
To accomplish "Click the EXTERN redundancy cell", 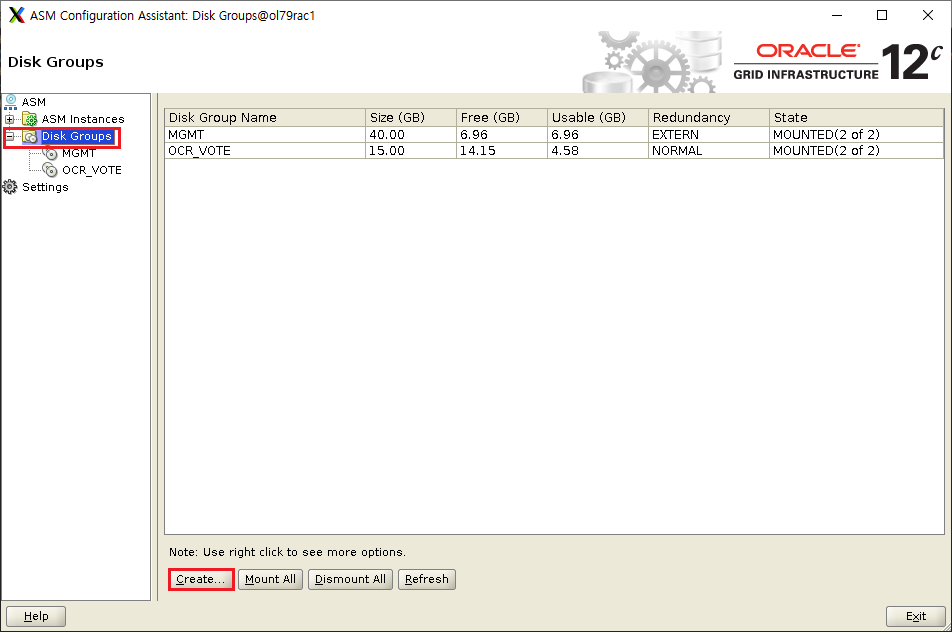I will (x=709, y=134).
